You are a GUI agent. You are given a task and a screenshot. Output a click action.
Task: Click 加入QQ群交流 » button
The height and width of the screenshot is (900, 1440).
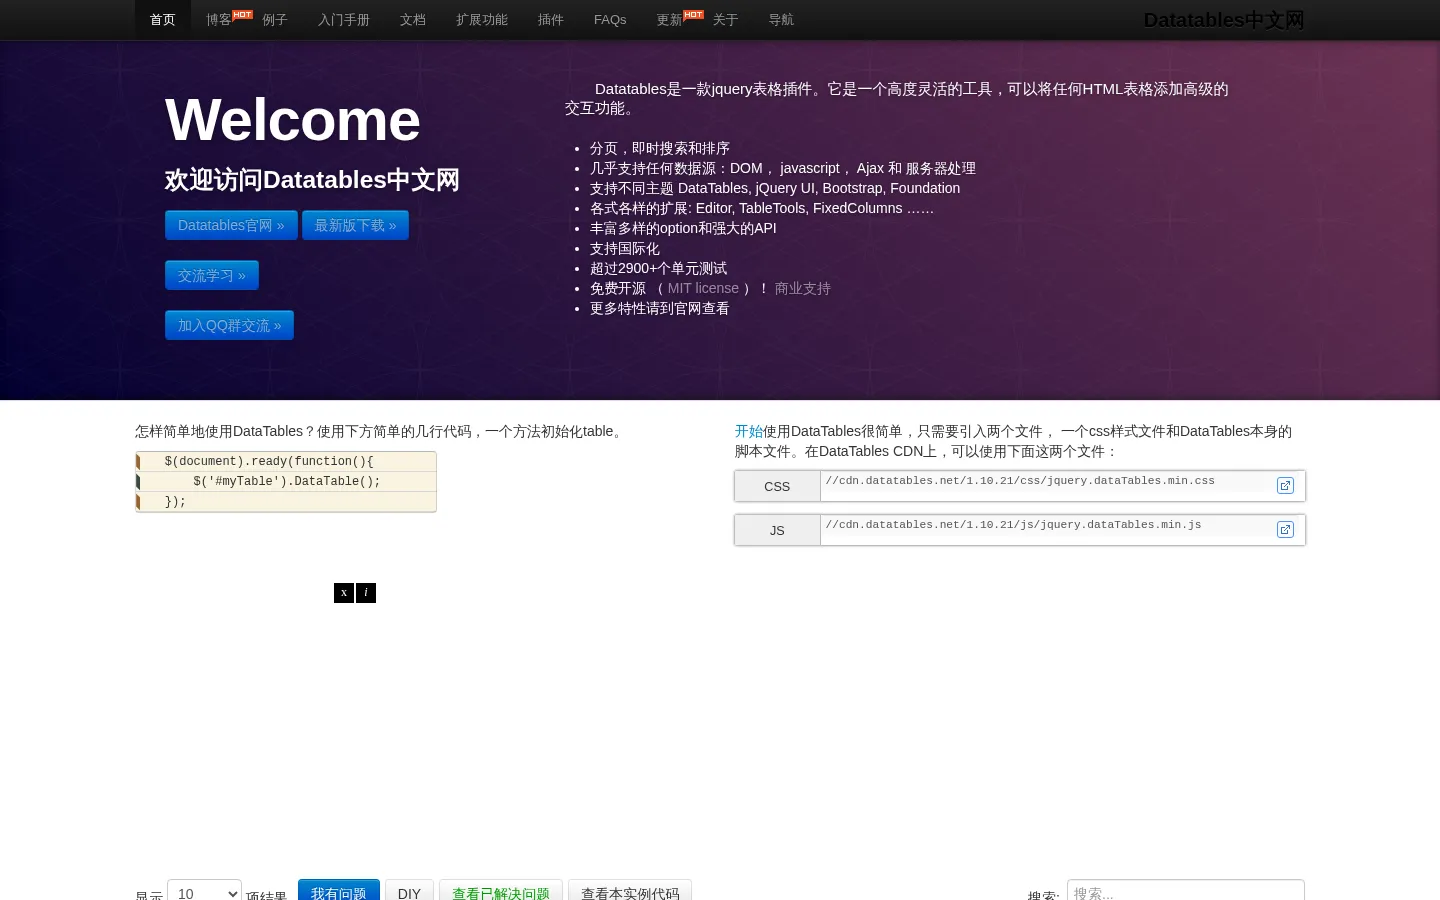229,325
